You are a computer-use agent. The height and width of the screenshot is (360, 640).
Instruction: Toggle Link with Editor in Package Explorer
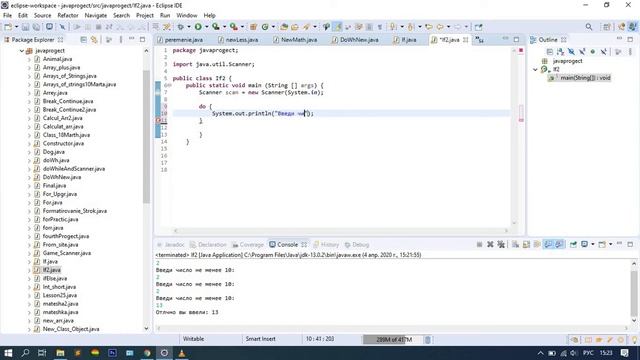94,40
